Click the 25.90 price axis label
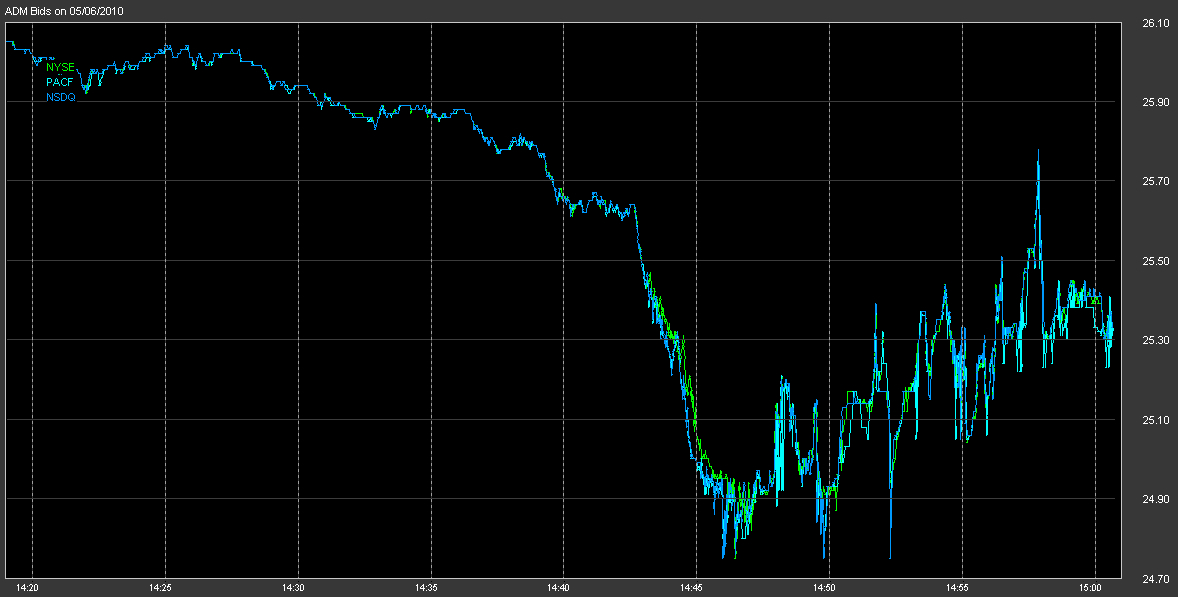This screenshot has width=1178, height=597. pyautogui.click(x=1154, y=102)
